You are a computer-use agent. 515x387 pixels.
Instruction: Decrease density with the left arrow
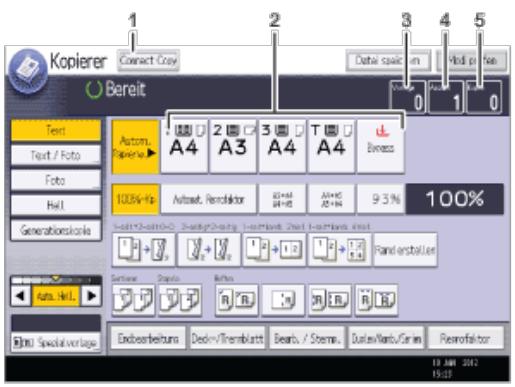21,296
